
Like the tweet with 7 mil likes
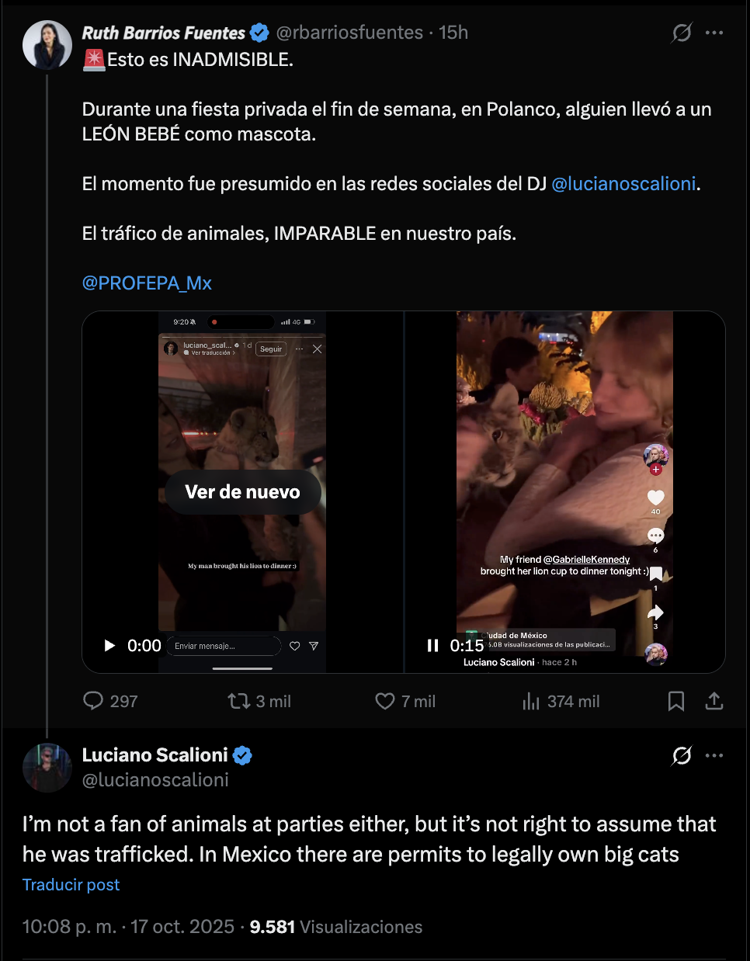(385, 701)
